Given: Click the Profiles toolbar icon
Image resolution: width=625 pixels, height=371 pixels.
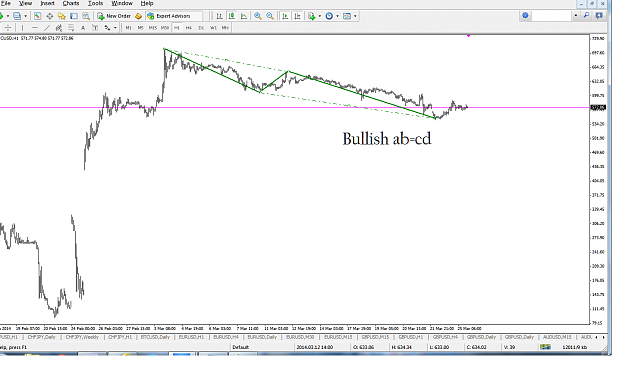Looking at the screenshot, I should (17, 16).
